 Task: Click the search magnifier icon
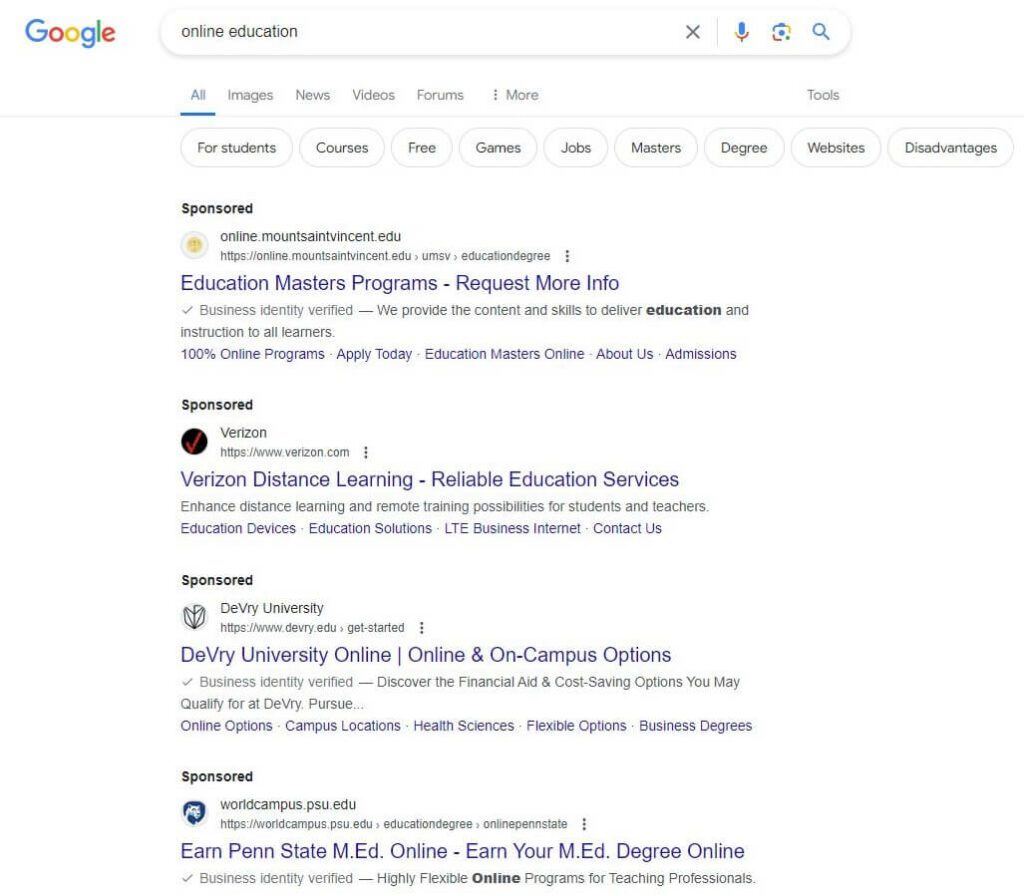(x=820, y=31)
